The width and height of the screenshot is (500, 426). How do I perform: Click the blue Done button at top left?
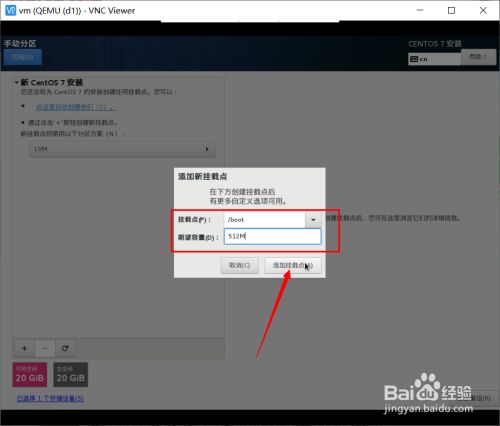click(x=23, y=57)
